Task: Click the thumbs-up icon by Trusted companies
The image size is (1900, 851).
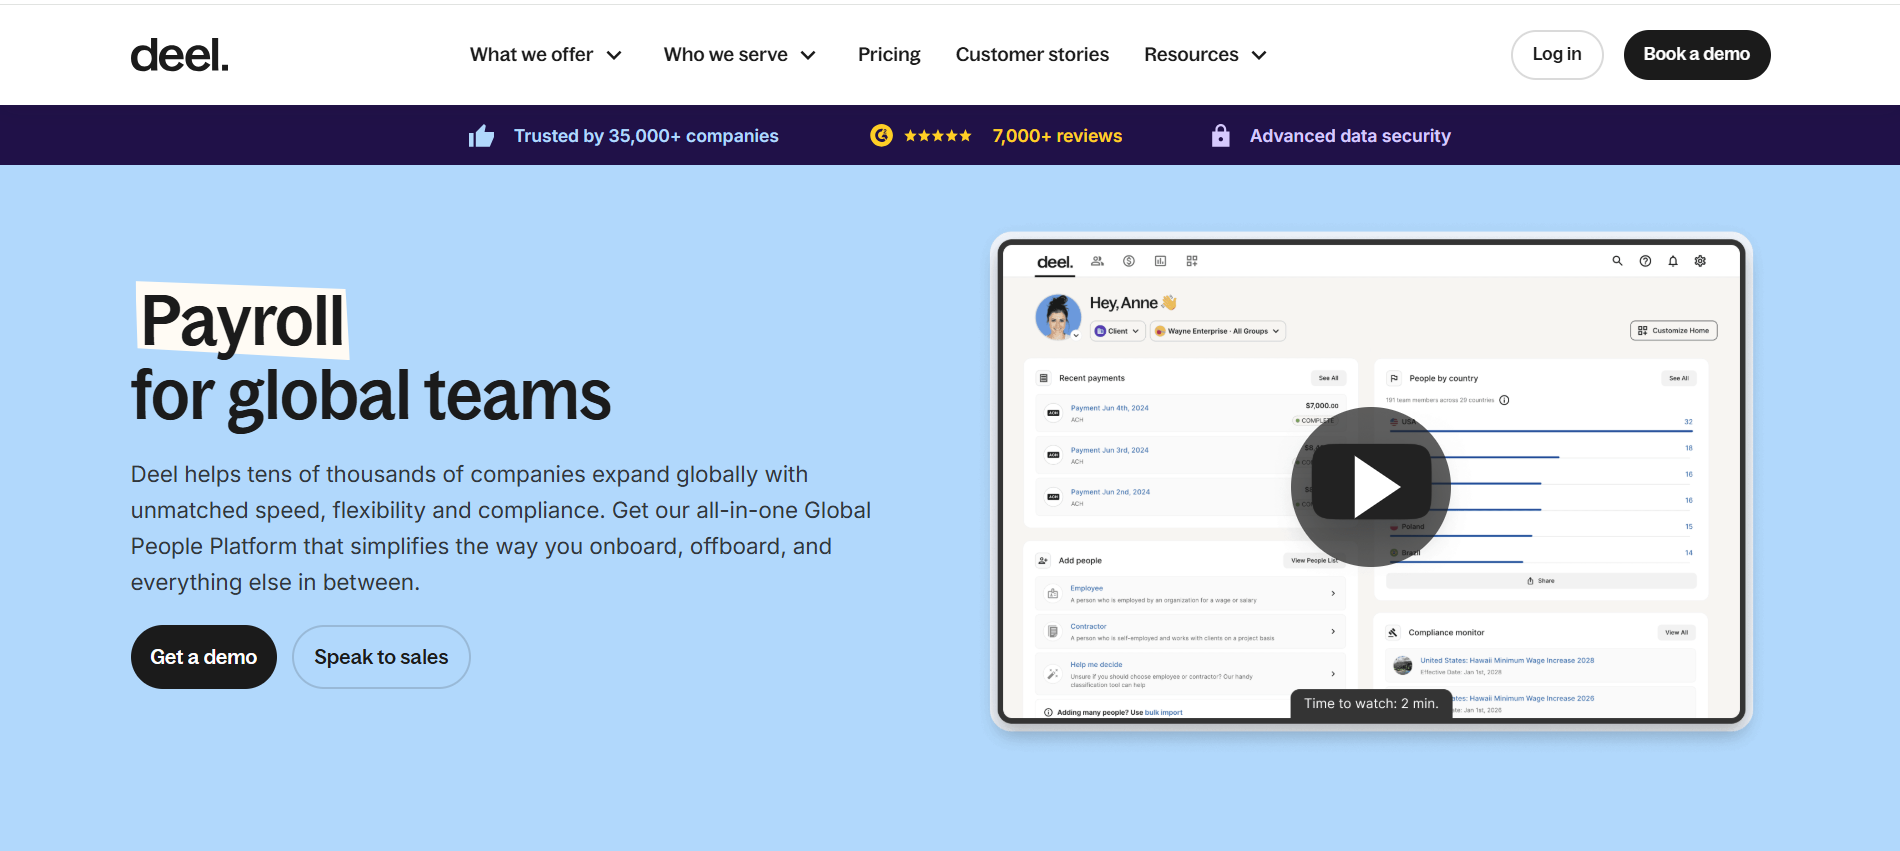Action: click(482, 136)
